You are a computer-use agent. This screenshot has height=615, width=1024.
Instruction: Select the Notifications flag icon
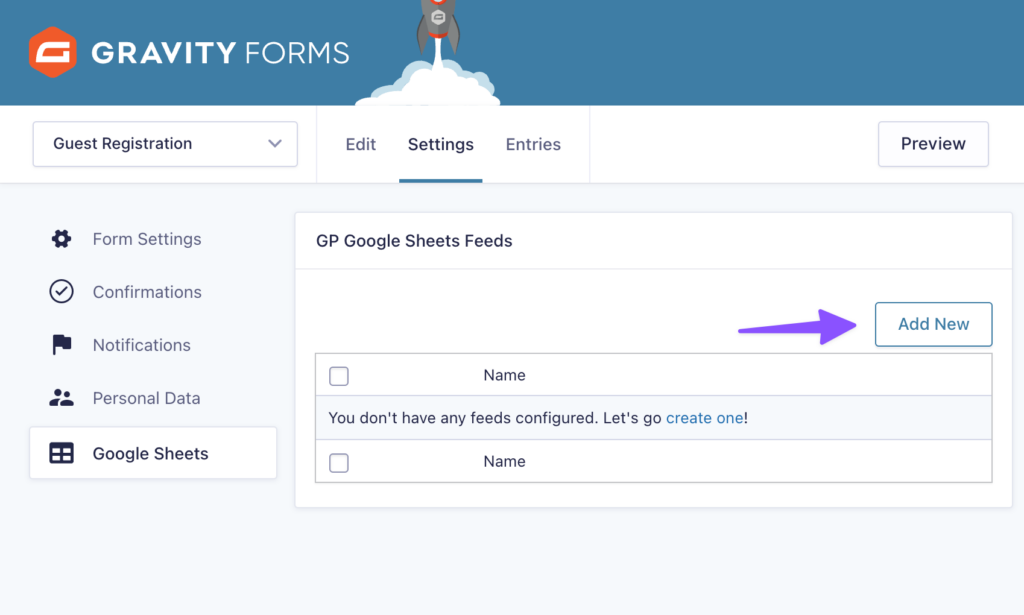(61, 345)
